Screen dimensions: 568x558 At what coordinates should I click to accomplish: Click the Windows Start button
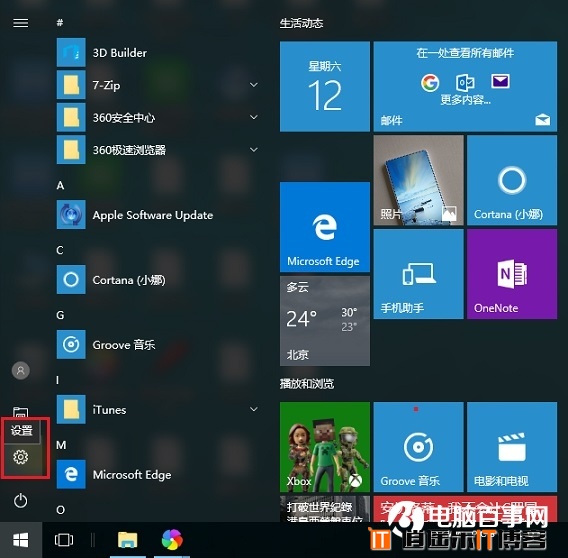point(21,540)
